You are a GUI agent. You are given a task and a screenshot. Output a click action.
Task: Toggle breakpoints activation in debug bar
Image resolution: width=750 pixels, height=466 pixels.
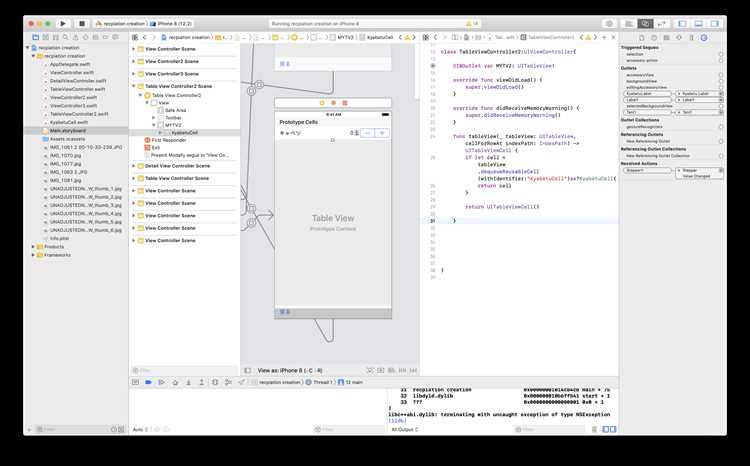click(x=148, y=382)
